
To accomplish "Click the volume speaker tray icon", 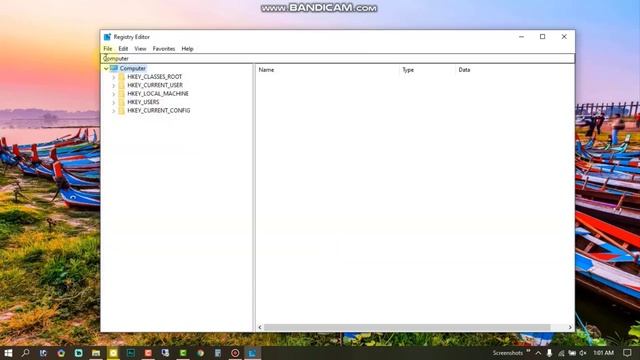I will 583,353.
